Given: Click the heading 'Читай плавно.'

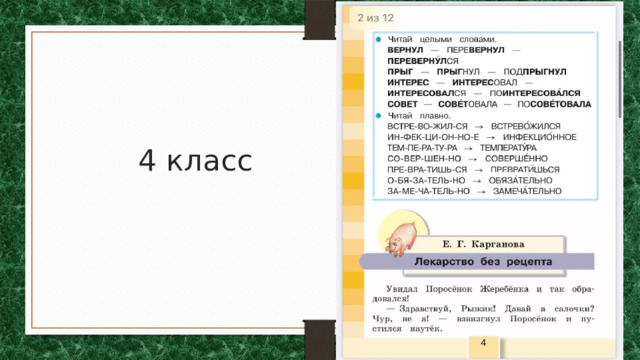Looking at the screenshot, I should [x=419, y=116].
